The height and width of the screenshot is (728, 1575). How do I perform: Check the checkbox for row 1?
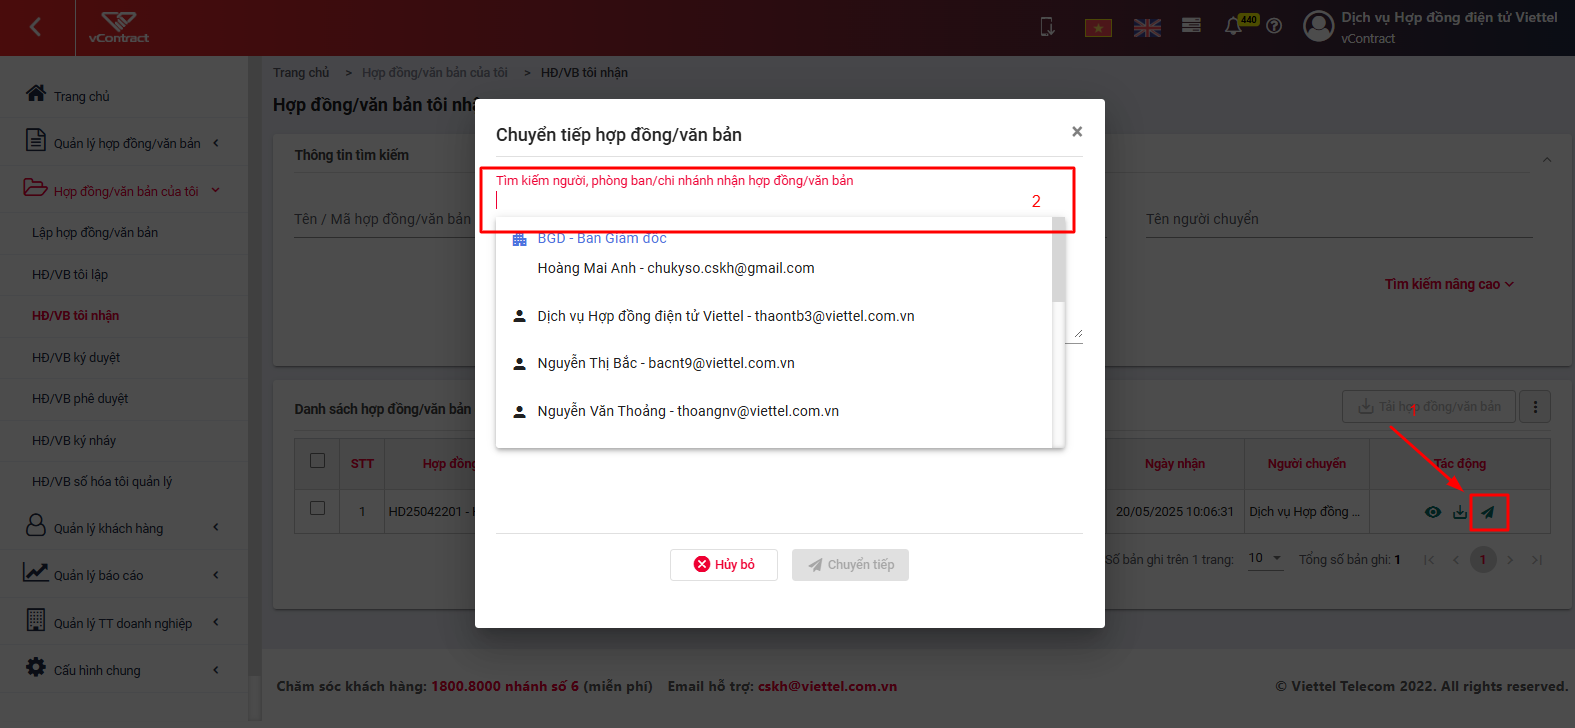coord(318,508)
